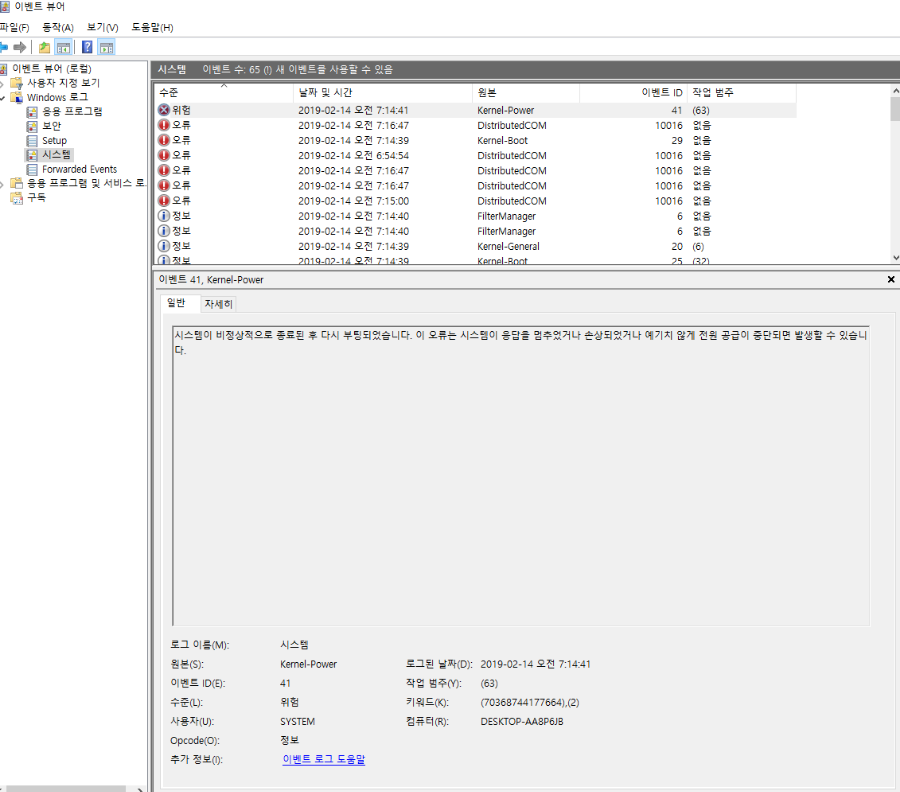Click the Forward arrow toolbar icon
Image resolution: width=900 pixels, height=792 pixels.
[x=20, y=47]
